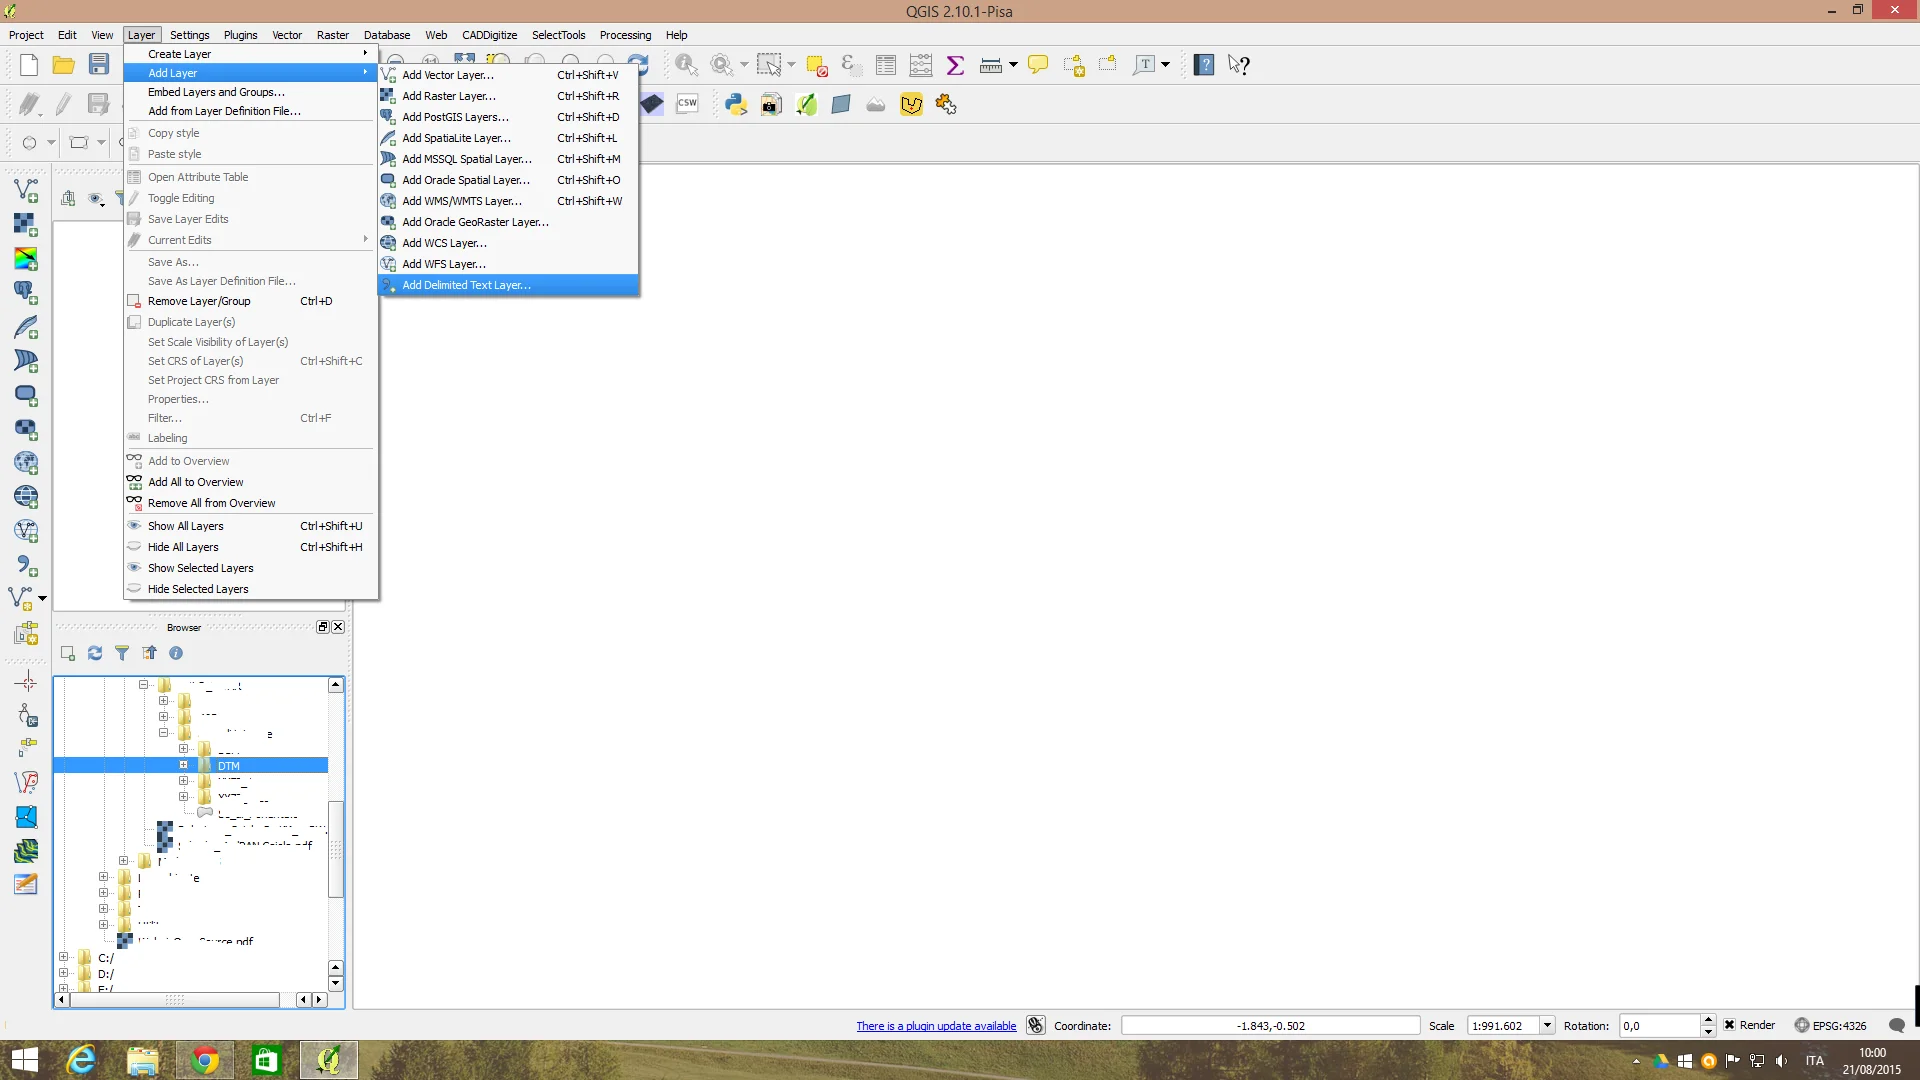Click Show Selected Layers entry

click(x=201, y=568)
